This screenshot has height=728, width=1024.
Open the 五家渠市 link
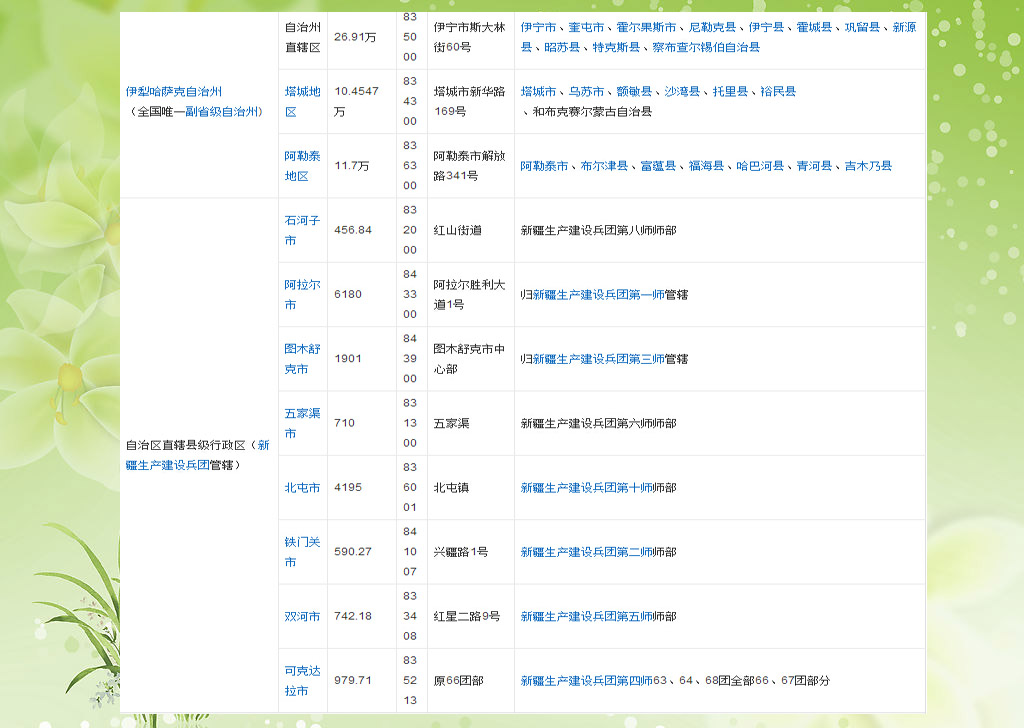point(302,423)
